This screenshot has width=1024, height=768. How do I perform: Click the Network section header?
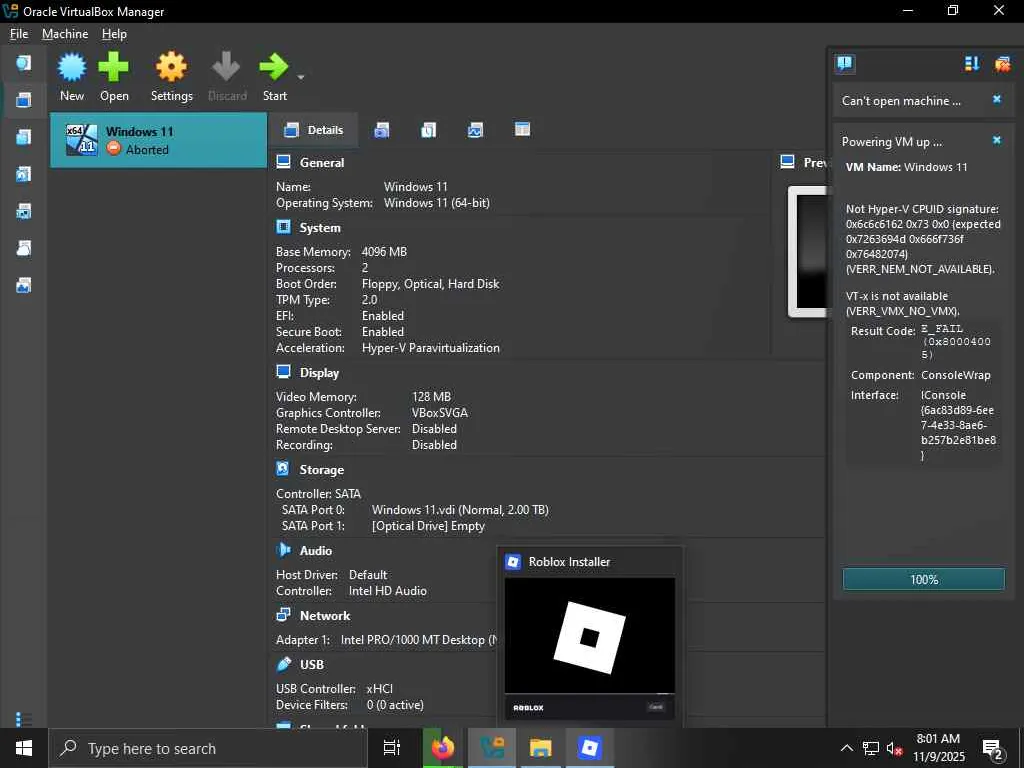[x=325, y=616]
